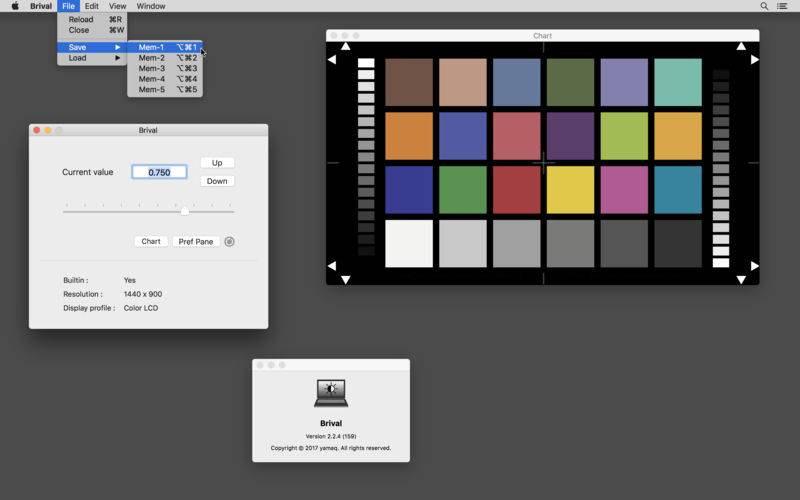Open the View menu
This screenshot has height=500, width=800.
[x=117, y=6]
